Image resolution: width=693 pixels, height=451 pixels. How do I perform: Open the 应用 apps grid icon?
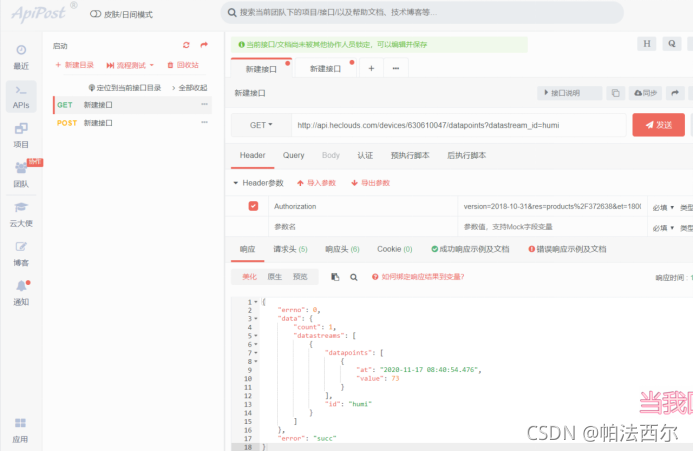[20, 430]
